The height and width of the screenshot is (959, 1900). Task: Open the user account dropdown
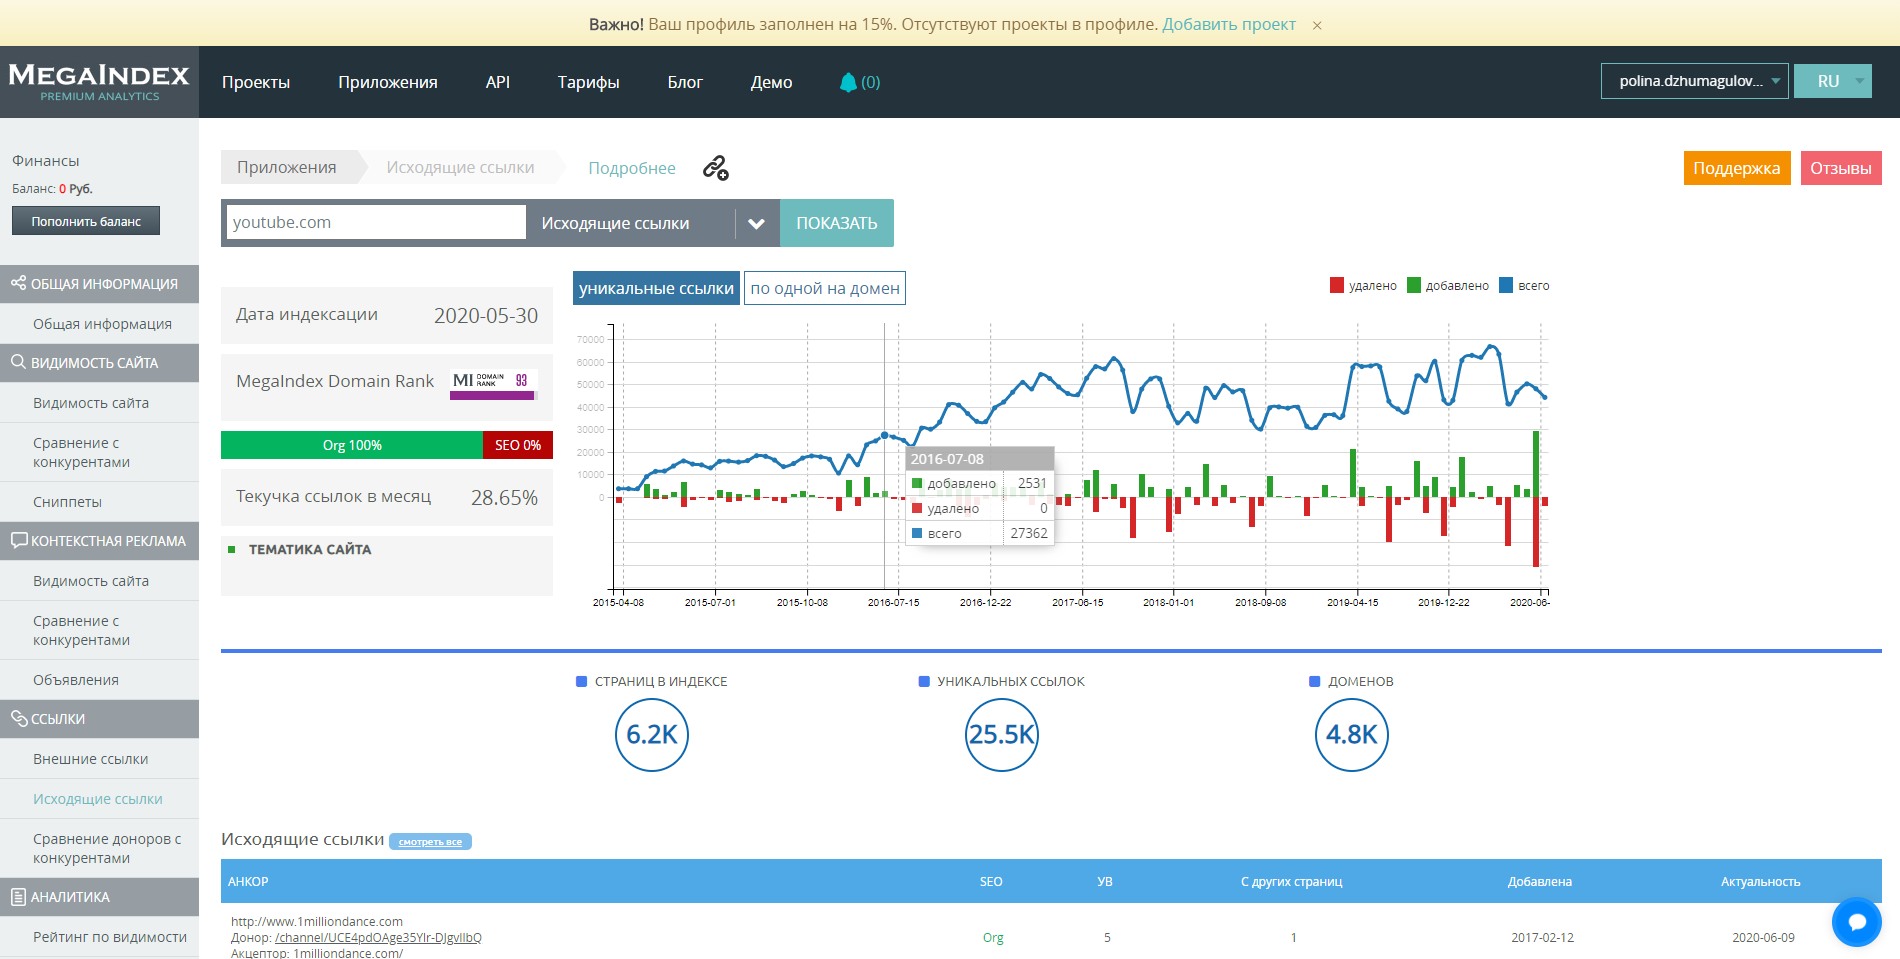(x=1694, y=81)
